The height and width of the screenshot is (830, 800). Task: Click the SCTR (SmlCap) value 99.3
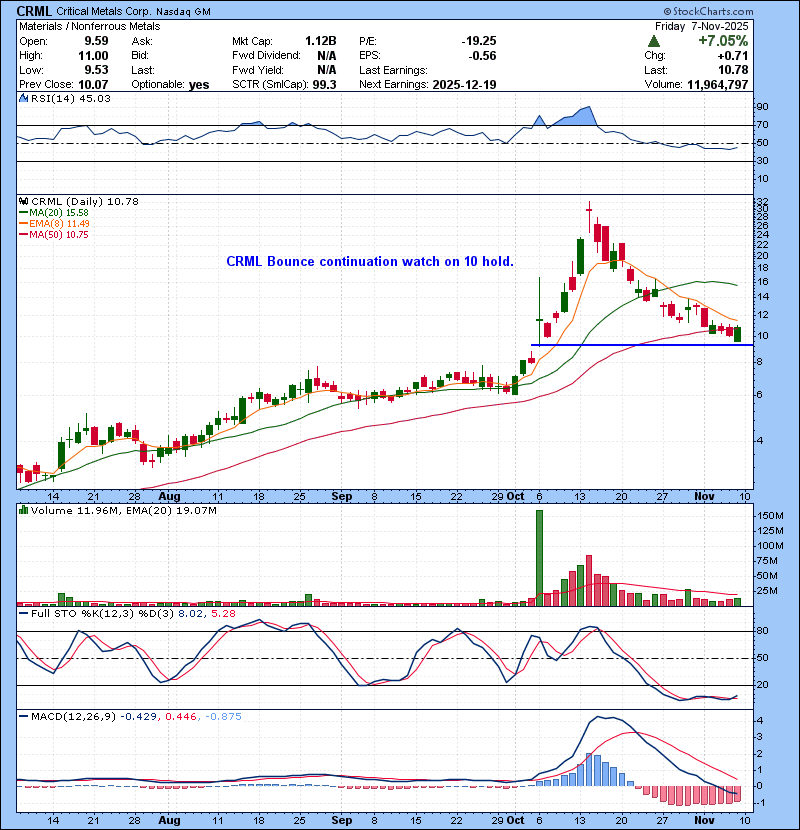pos(324,84)
